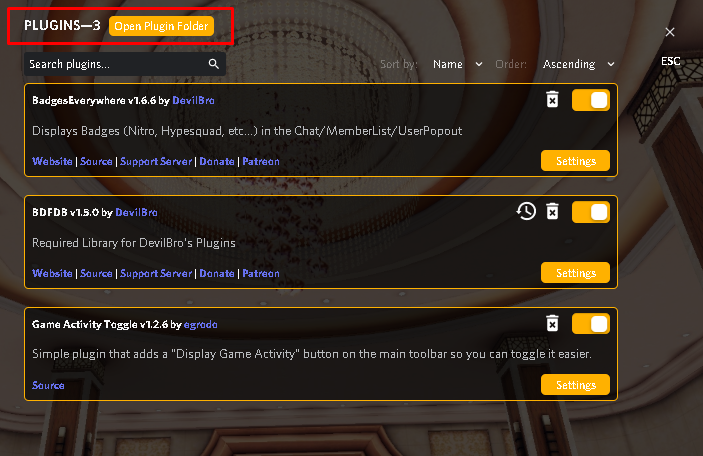Open egrodo author profile link

pos(200,324)
